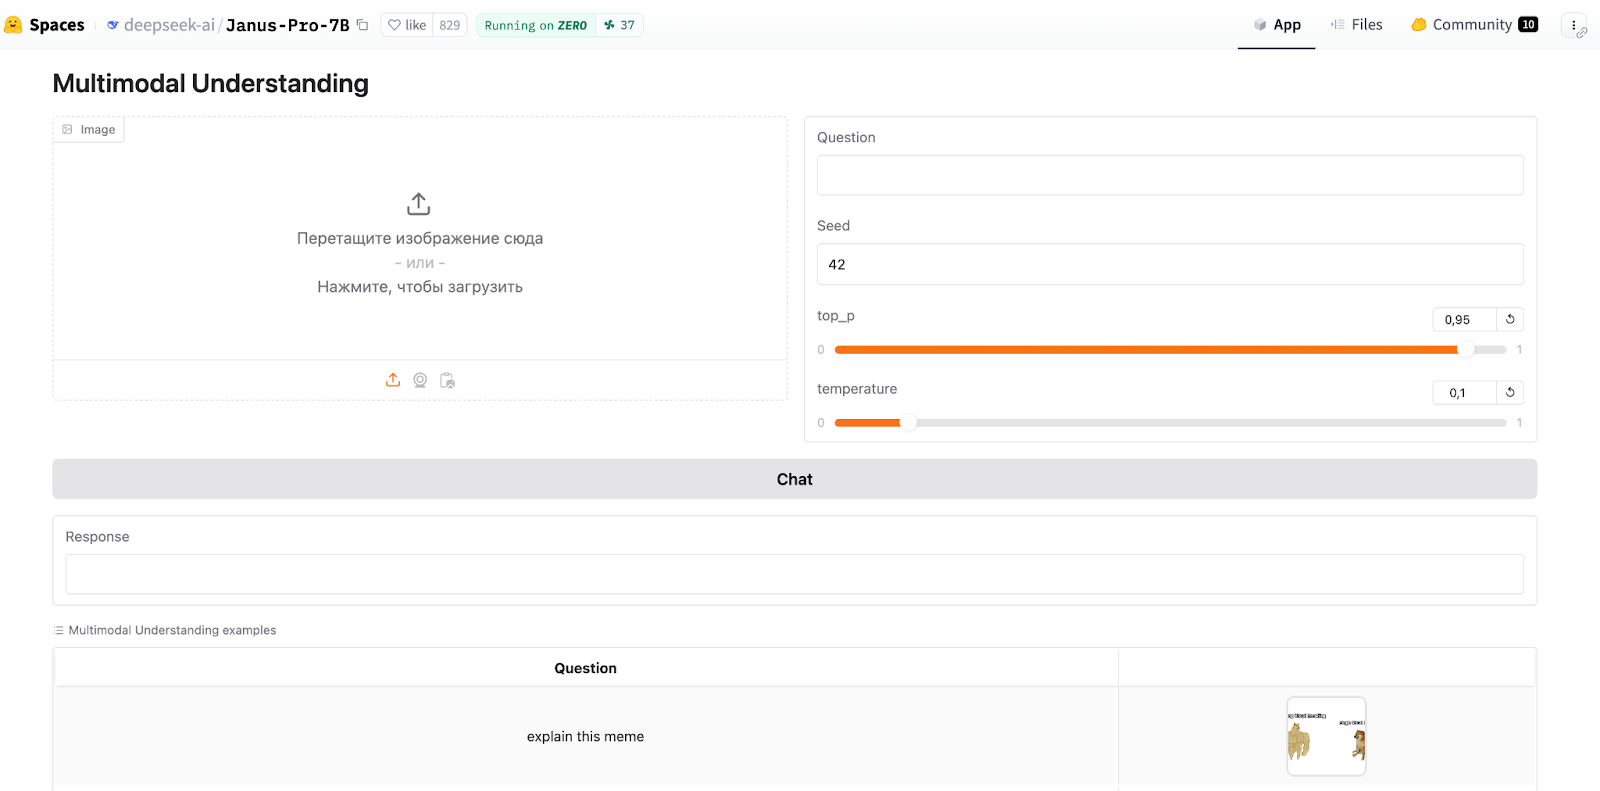The width and height of the screenshot is (1600, 791).
Task: Like the Janus-Pro-7B space
Action: (x=407, y=25)
